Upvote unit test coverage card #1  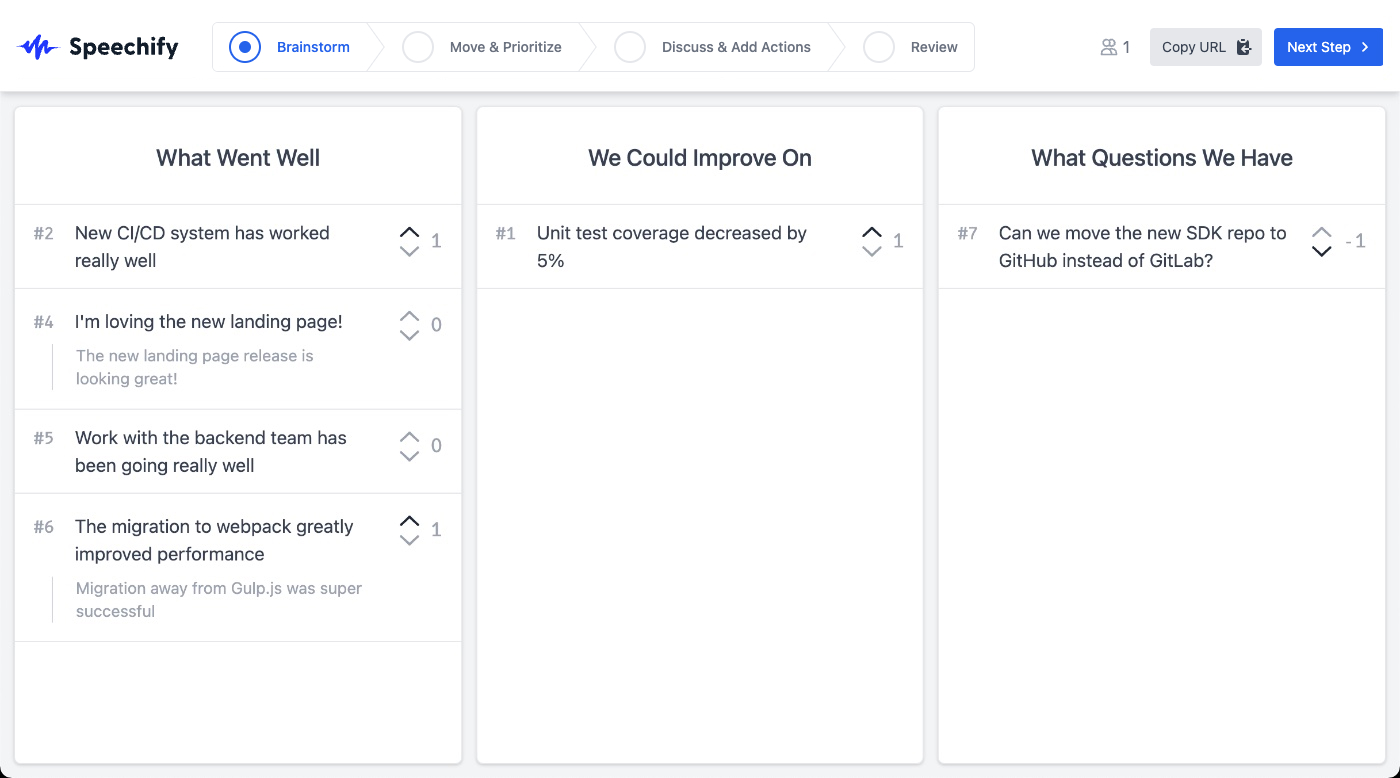871,232
